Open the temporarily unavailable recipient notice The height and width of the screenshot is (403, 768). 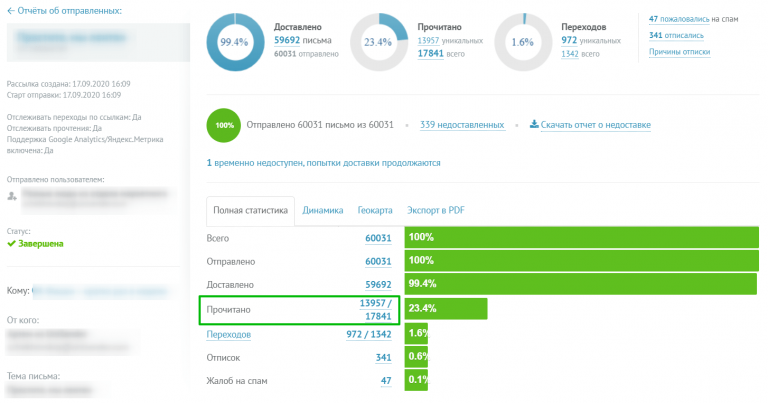tap(323, 163)
